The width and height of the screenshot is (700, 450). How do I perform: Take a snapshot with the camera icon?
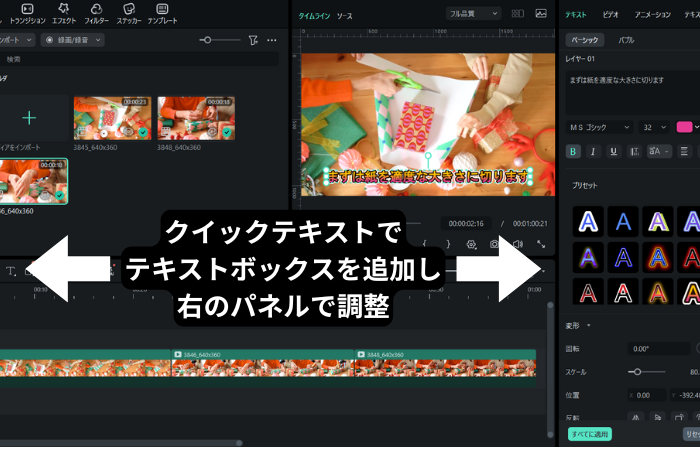tap(494, 244)
